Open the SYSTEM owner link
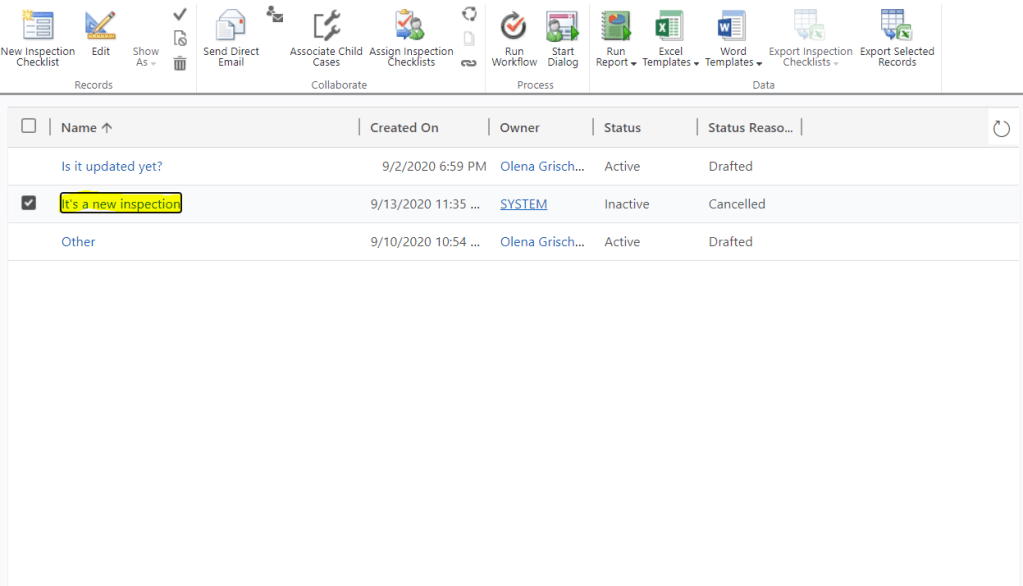 click(x=523, y=204)
